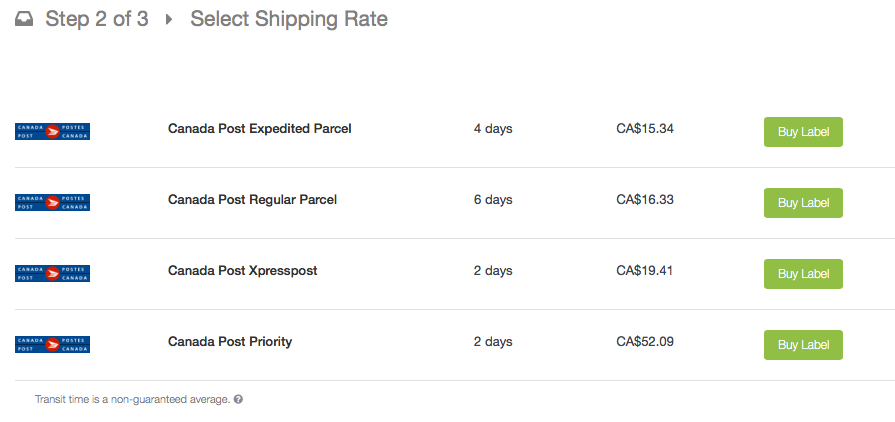This screenshot has height=422, width=895.
Task: Select the Canada Post Regular Parcel name
Action: click(x=252, y=200)
